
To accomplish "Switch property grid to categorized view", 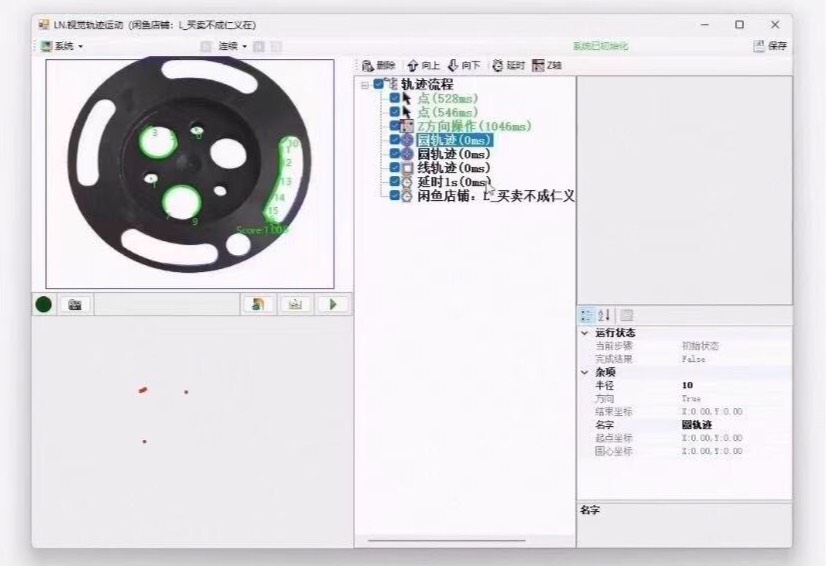I will point(586,316).
